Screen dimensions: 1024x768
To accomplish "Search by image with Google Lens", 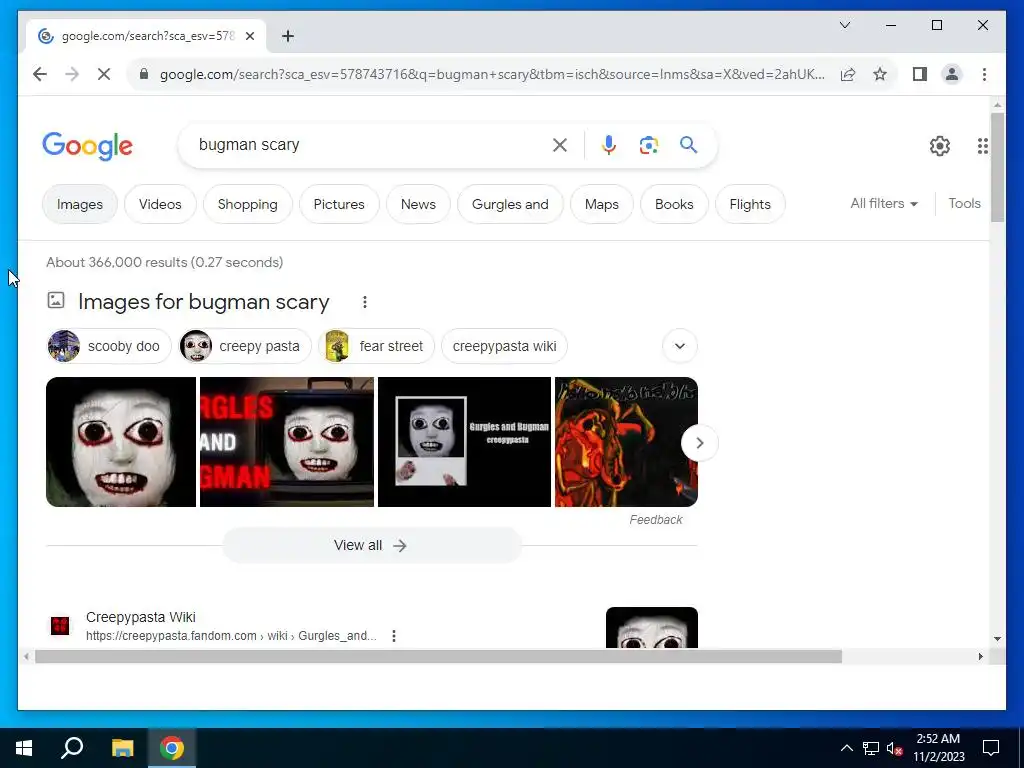I will tap(648, 145).
